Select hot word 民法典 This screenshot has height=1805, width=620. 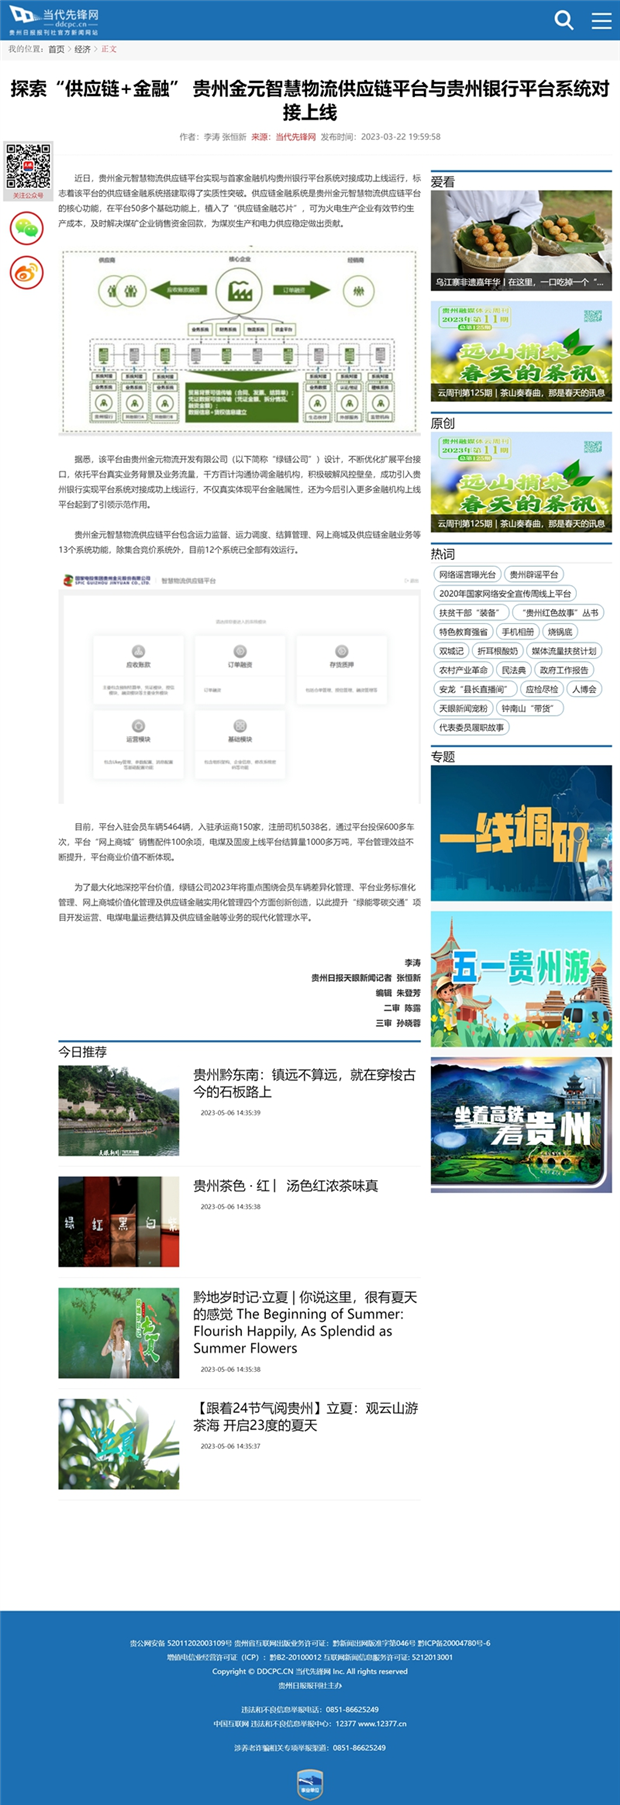click(x=514, y=670)
